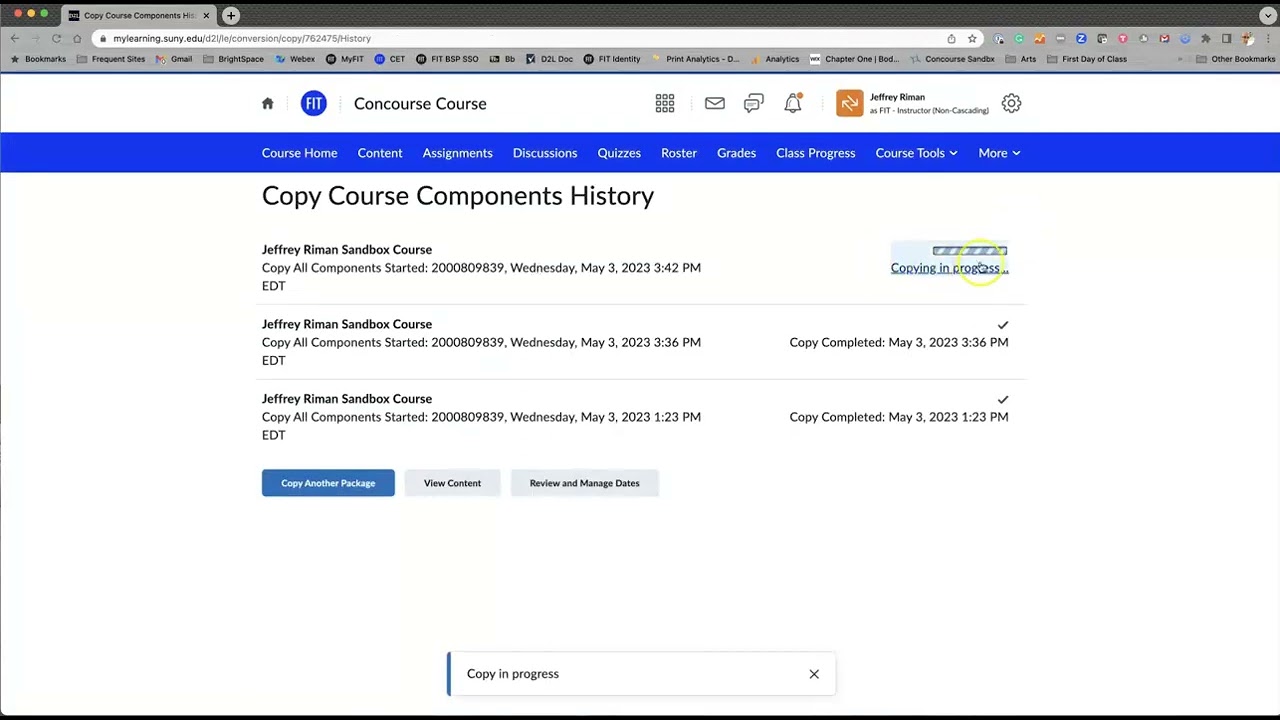1280x720 pixels.
Task: Open the FIT Identity bookmark
Action: [612, 59]
